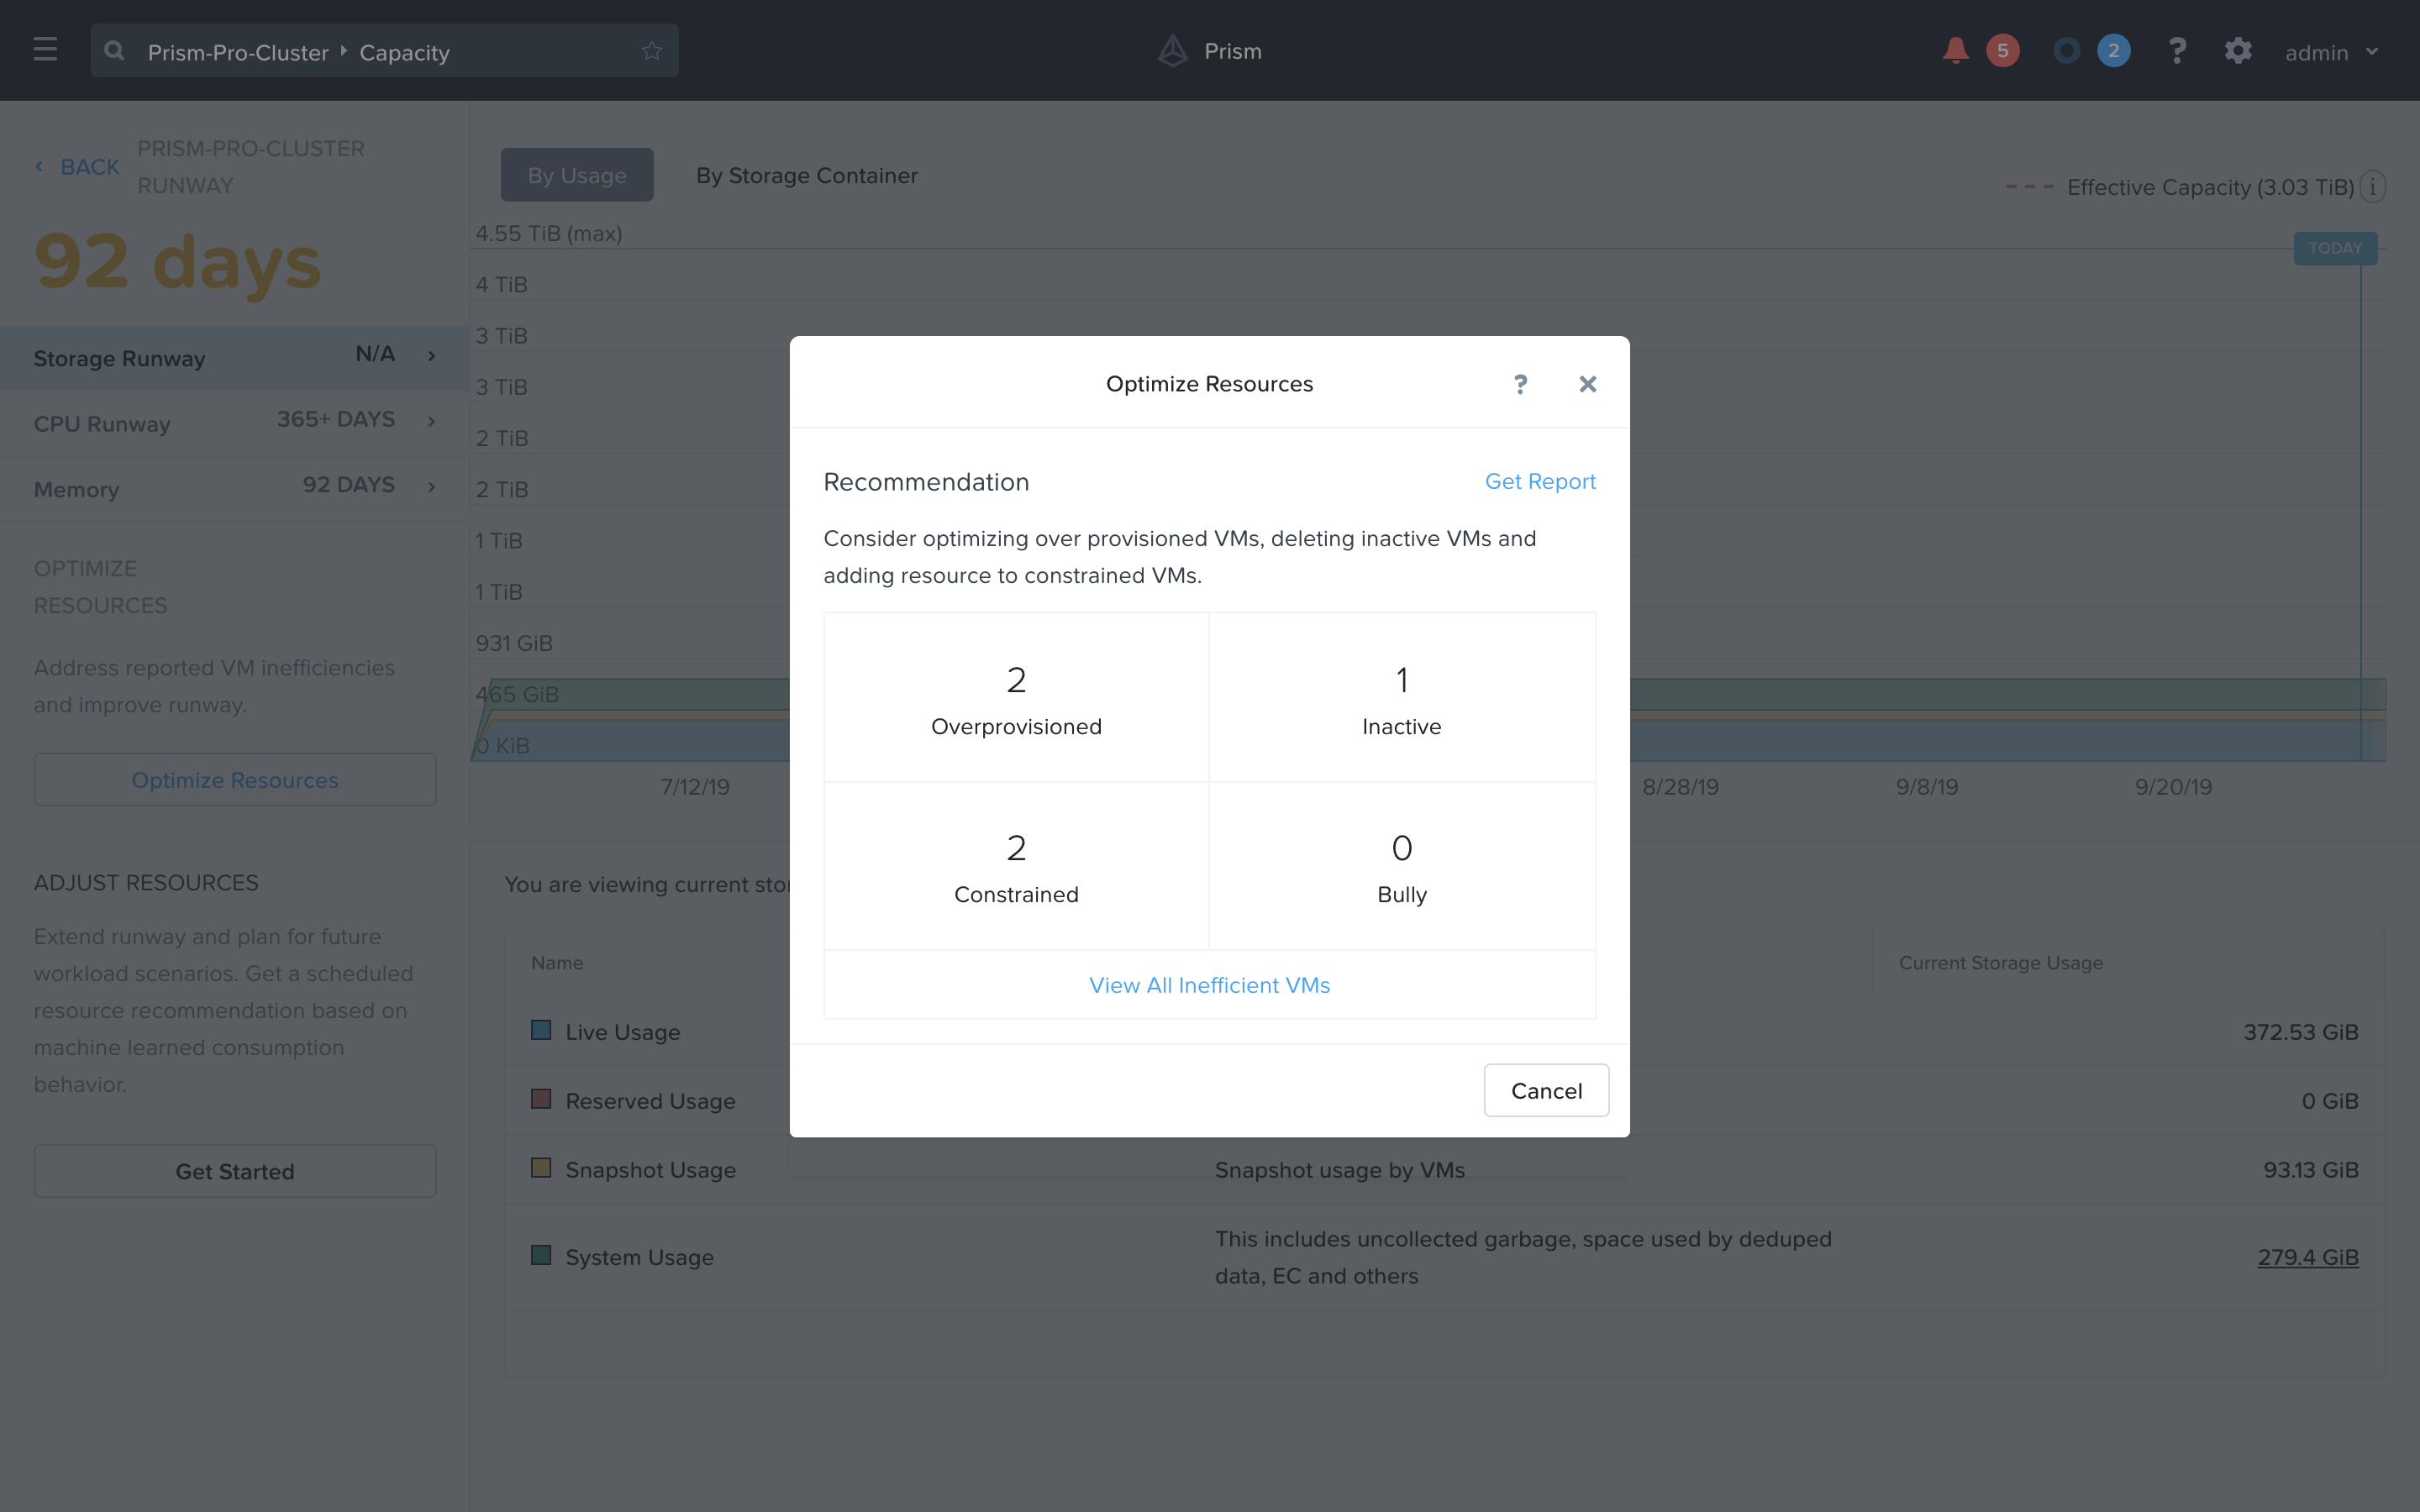Click the TODAY marker on chart

tap(2335, 248)
